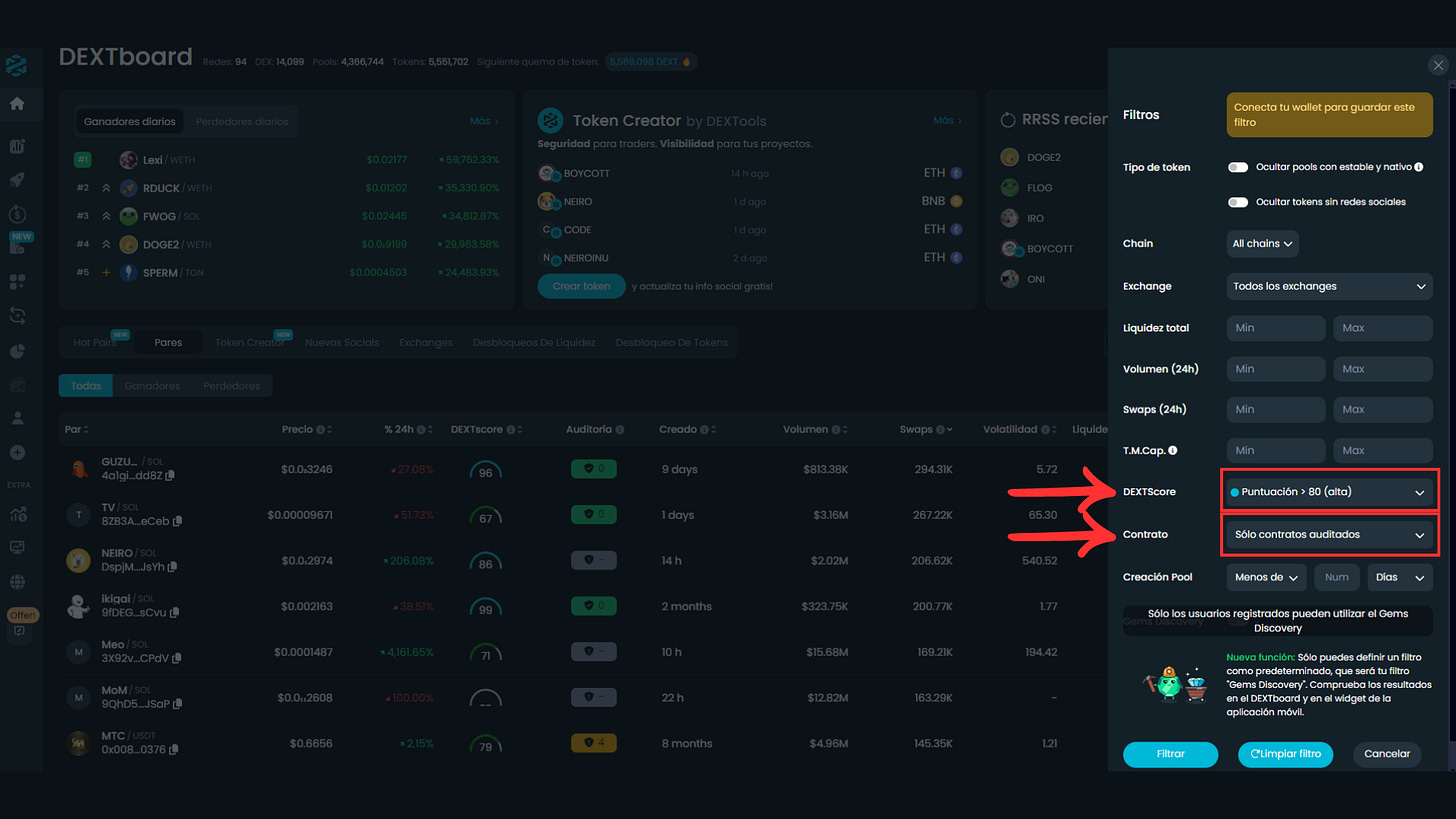
Task: Click info icon next to T.M.Cap.
Action: coord(1172,451)
